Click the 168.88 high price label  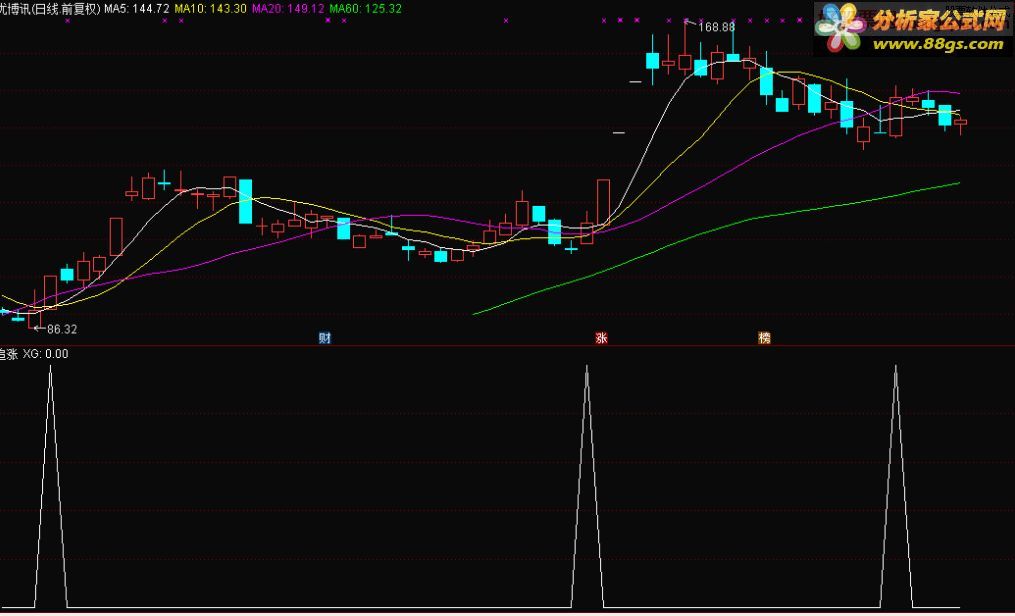717,27
